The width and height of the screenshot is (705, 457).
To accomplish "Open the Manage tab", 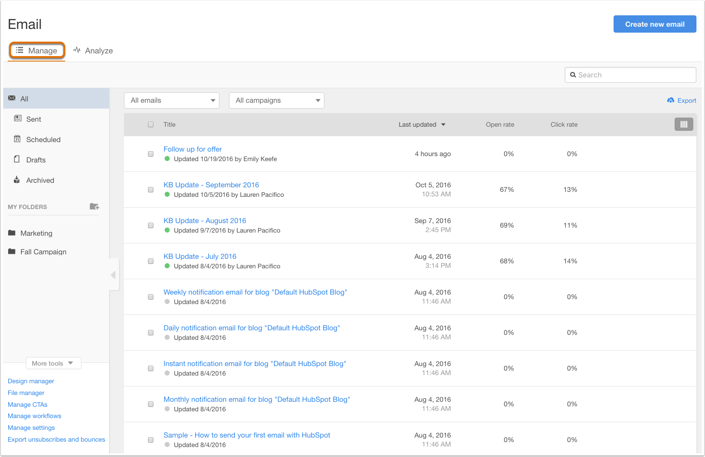I will click(x=37, y=50).
